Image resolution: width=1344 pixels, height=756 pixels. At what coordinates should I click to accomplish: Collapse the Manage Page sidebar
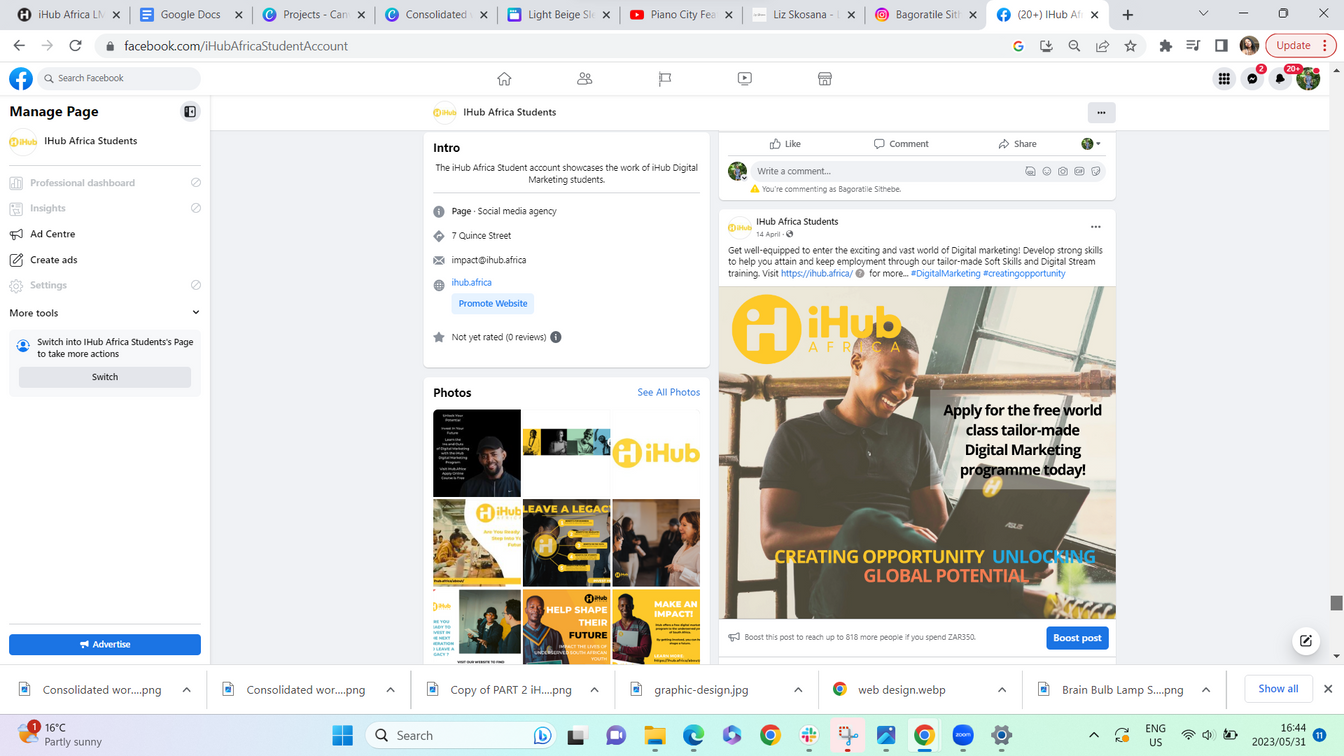(190, 112)
